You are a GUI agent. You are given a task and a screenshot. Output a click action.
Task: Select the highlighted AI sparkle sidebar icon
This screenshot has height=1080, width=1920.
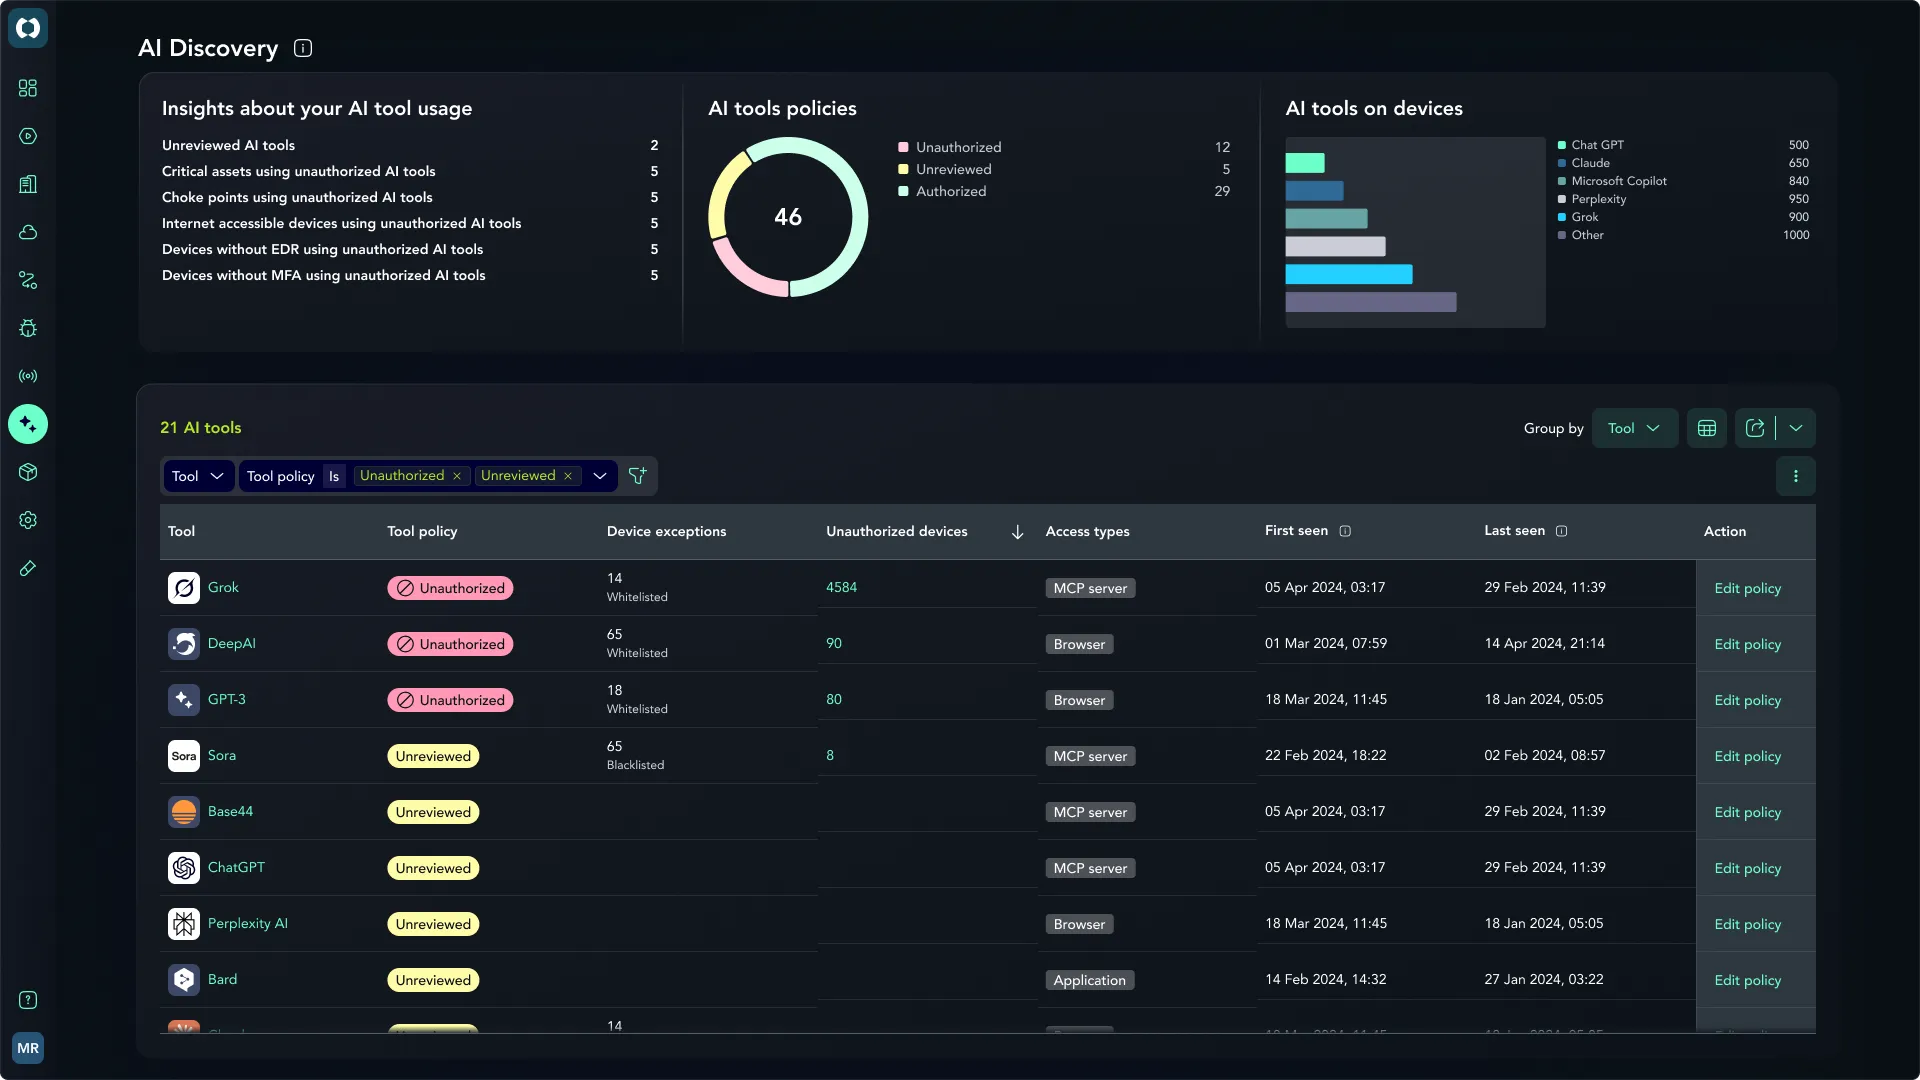click(28, 424)
